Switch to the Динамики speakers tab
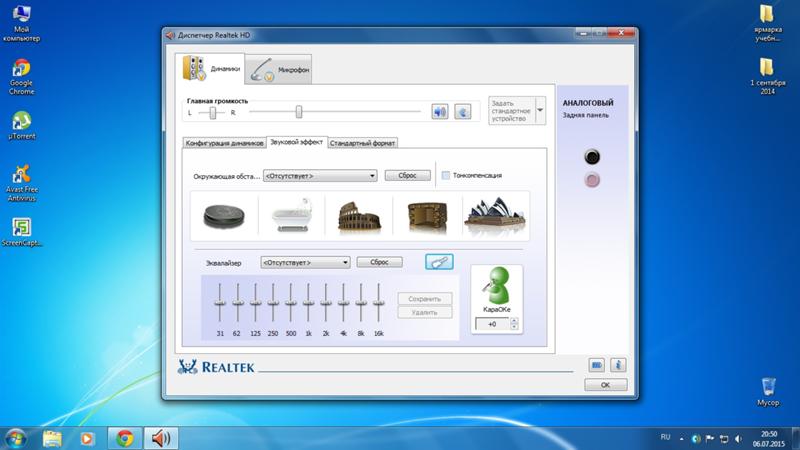This screenshot has height=450, width=800. click(210, 68)
